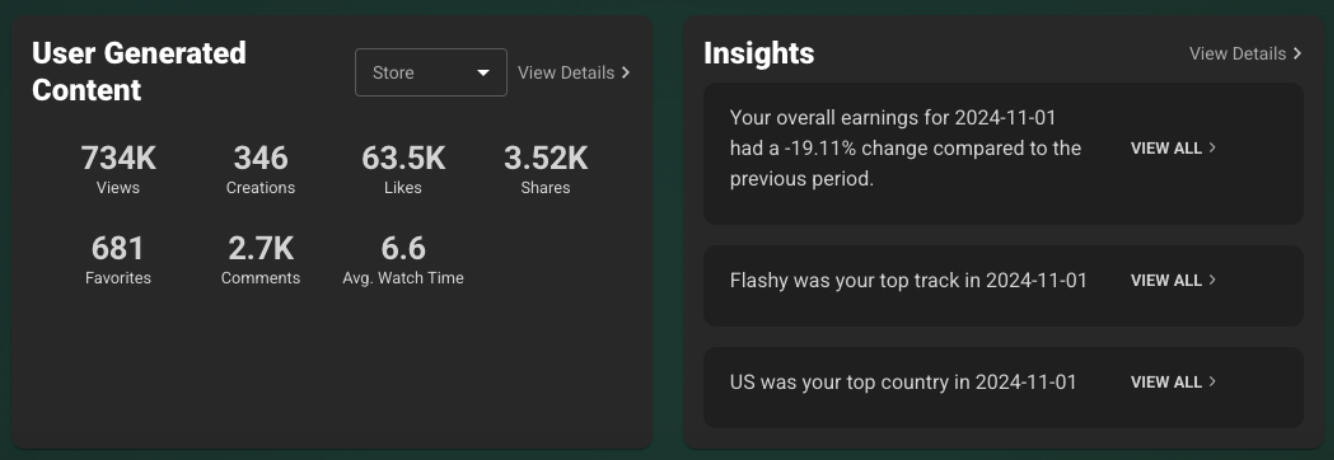Select the 346 Creations statistic

tap(260, 168)
